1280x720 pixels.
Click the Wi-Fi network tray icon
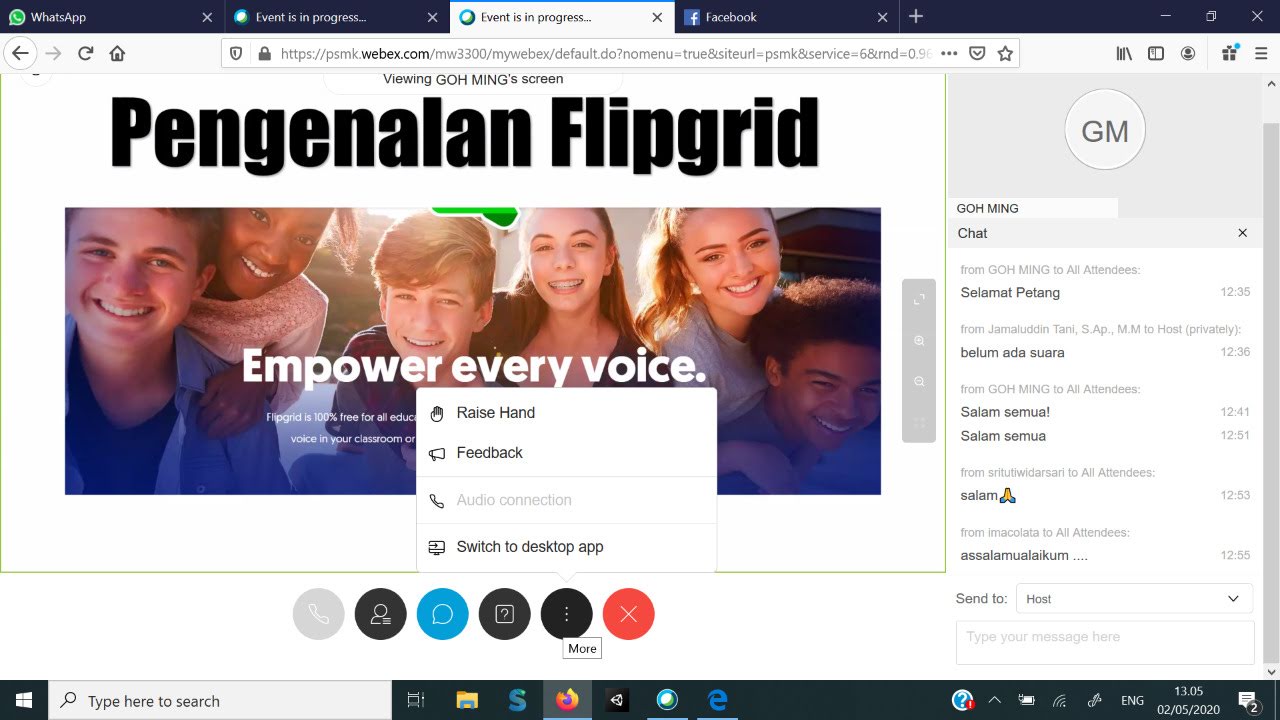(x=1060, y=700)
